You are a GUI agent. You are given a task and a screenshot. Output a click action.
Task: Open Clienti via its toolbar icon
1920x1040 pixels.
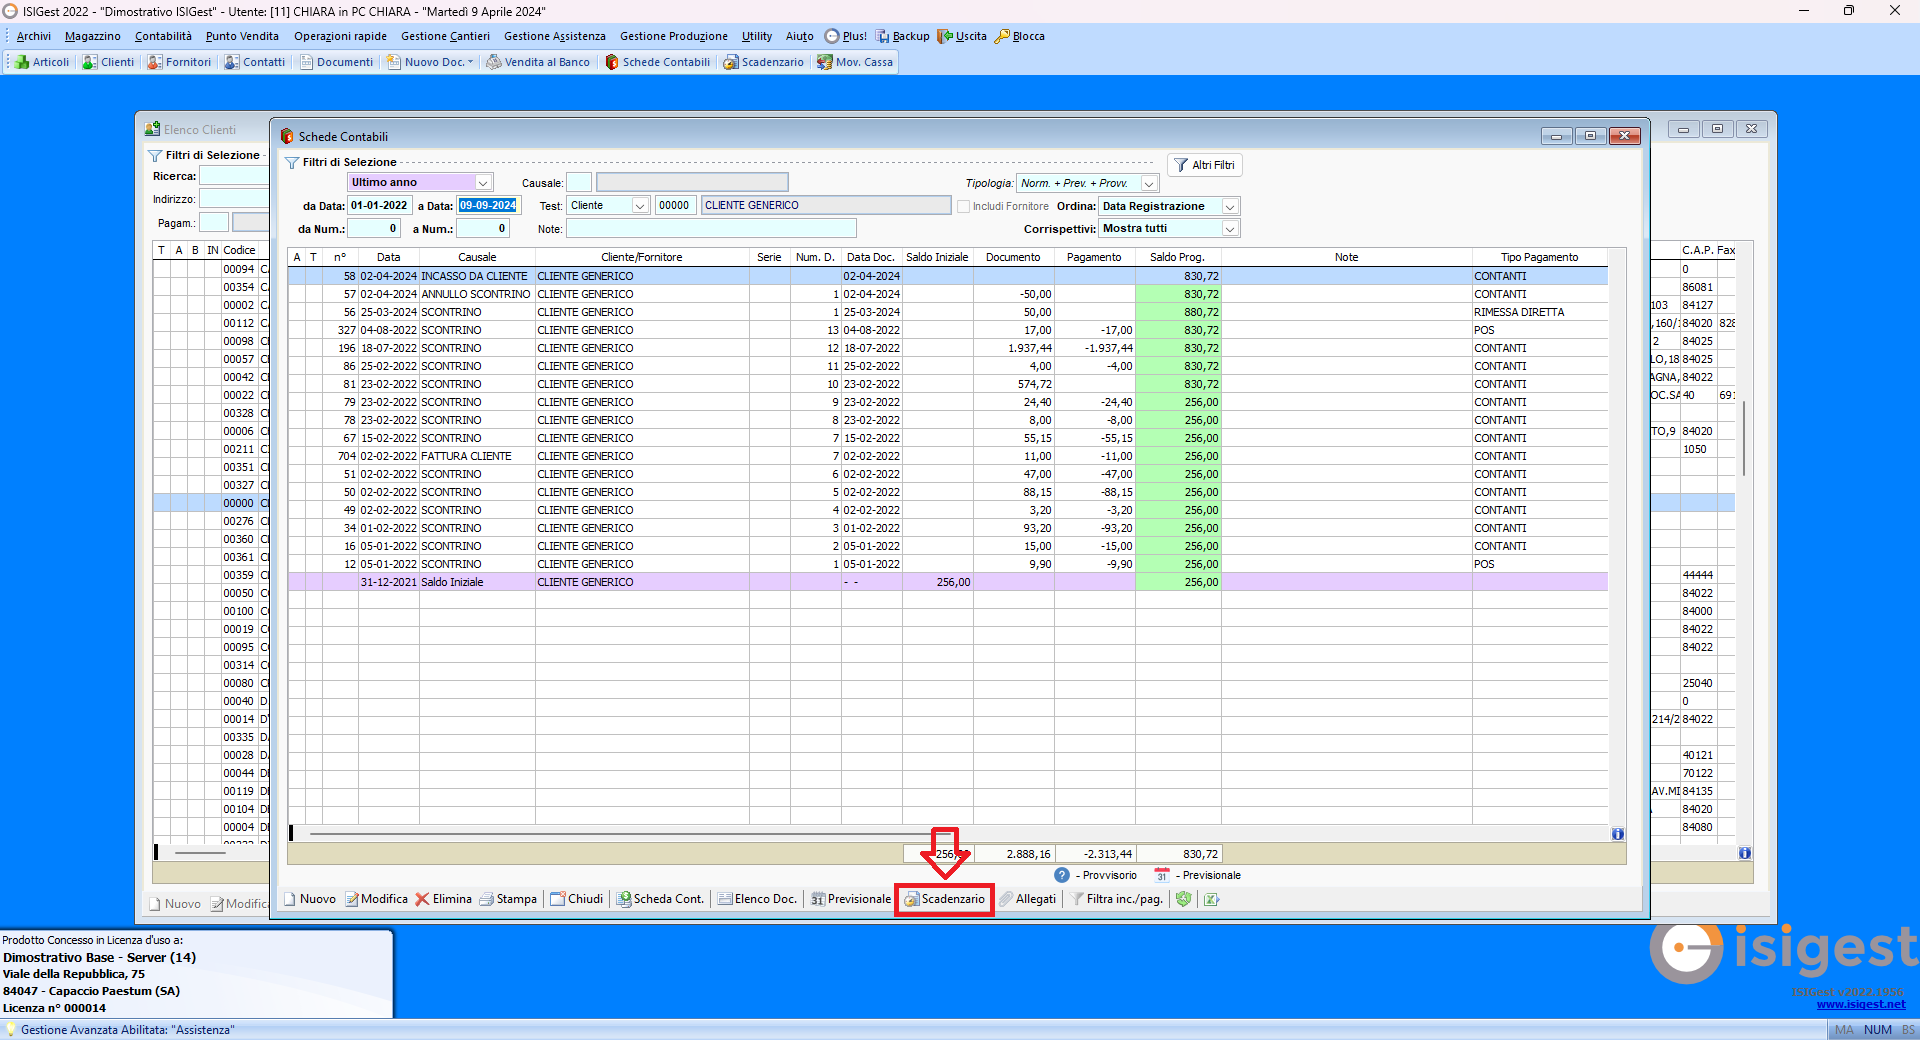pos(107,61)
